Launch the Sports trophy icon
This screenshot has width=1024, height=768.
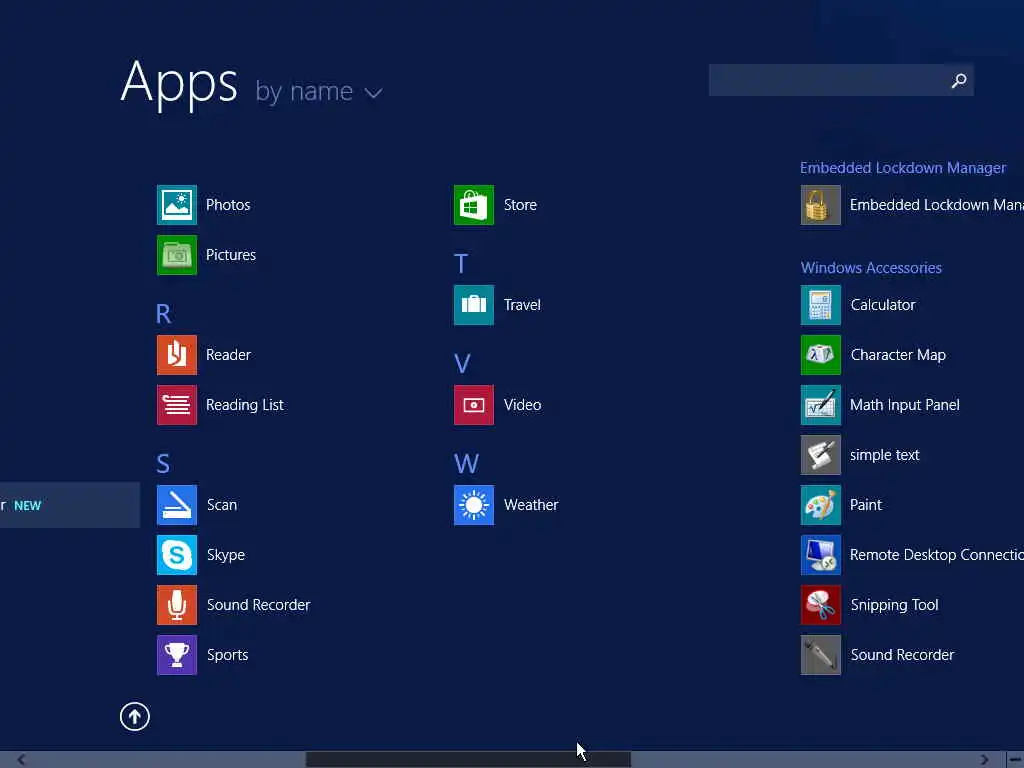tap(176, 655)
